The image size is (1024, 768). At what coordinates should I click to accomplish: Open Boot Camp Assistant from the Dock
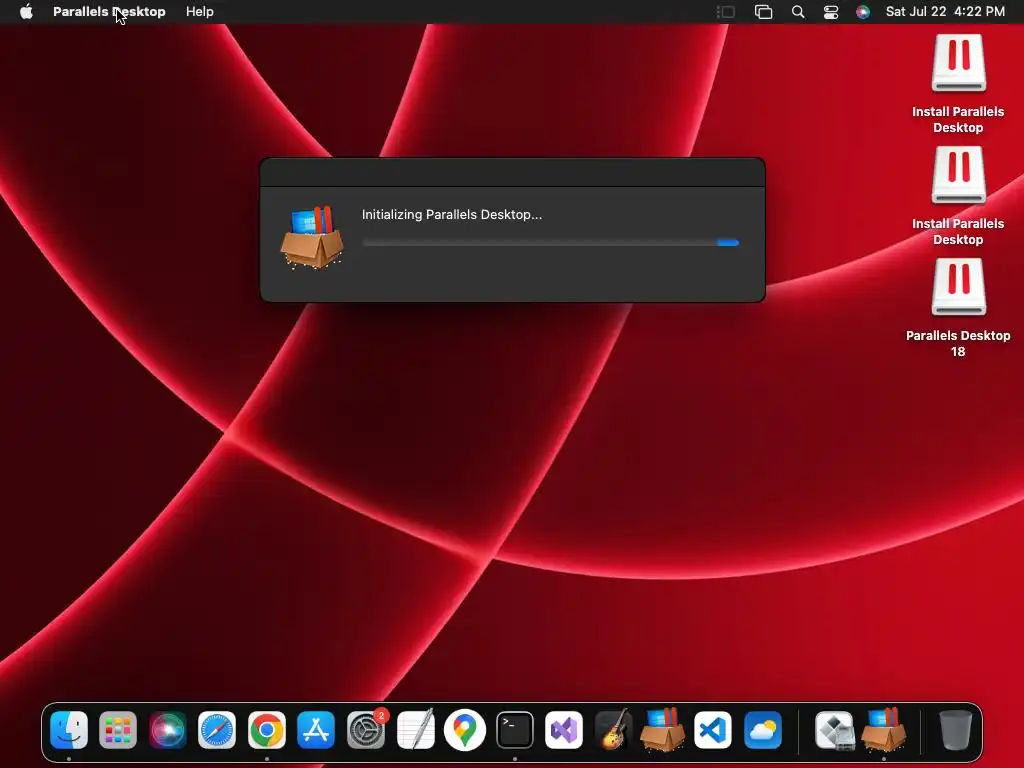click(835, 729)
